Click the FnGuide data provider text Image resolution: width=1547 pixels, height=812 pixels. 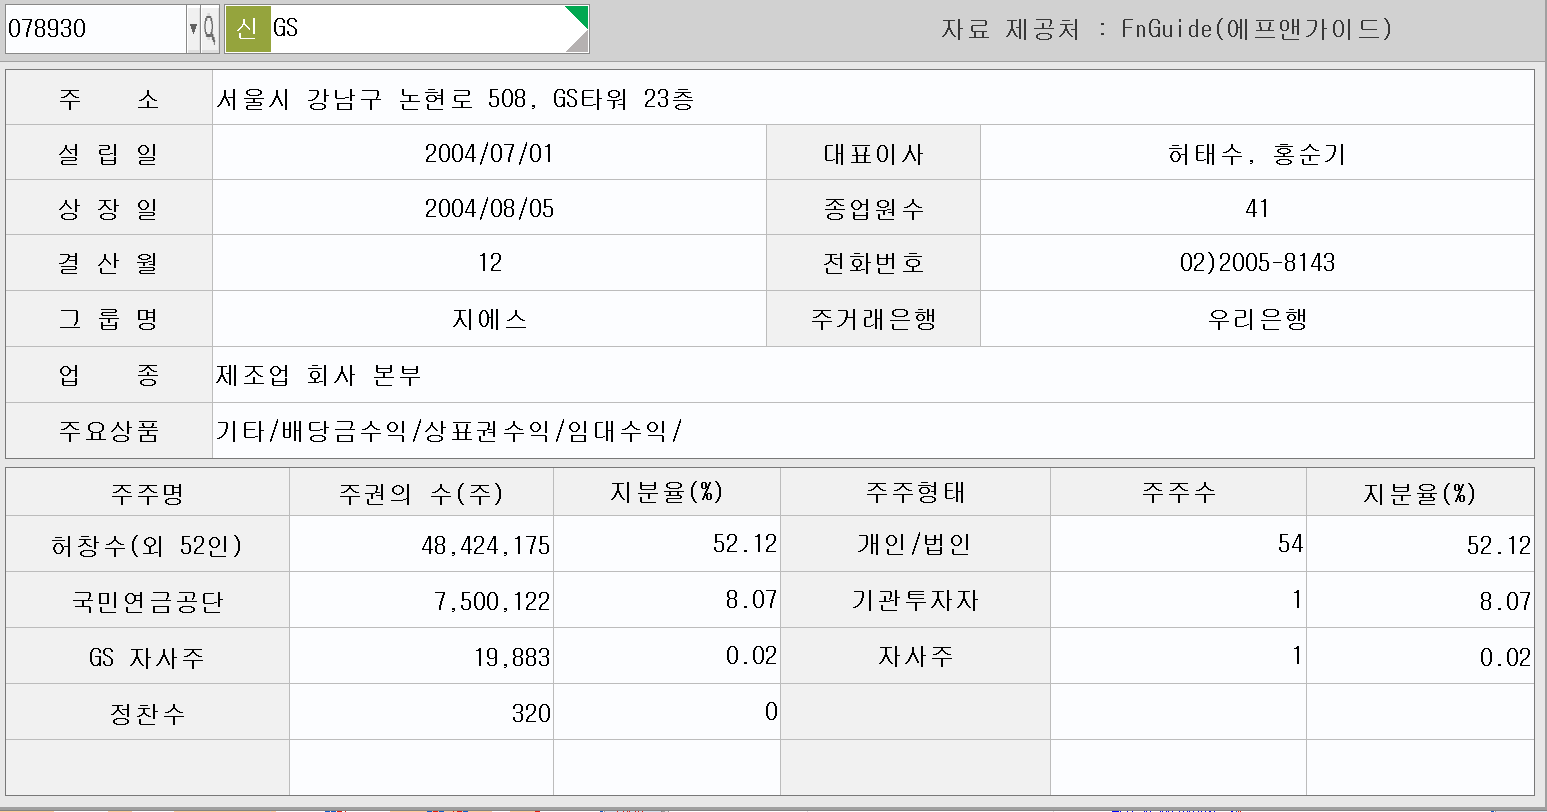click(1166, 29)
